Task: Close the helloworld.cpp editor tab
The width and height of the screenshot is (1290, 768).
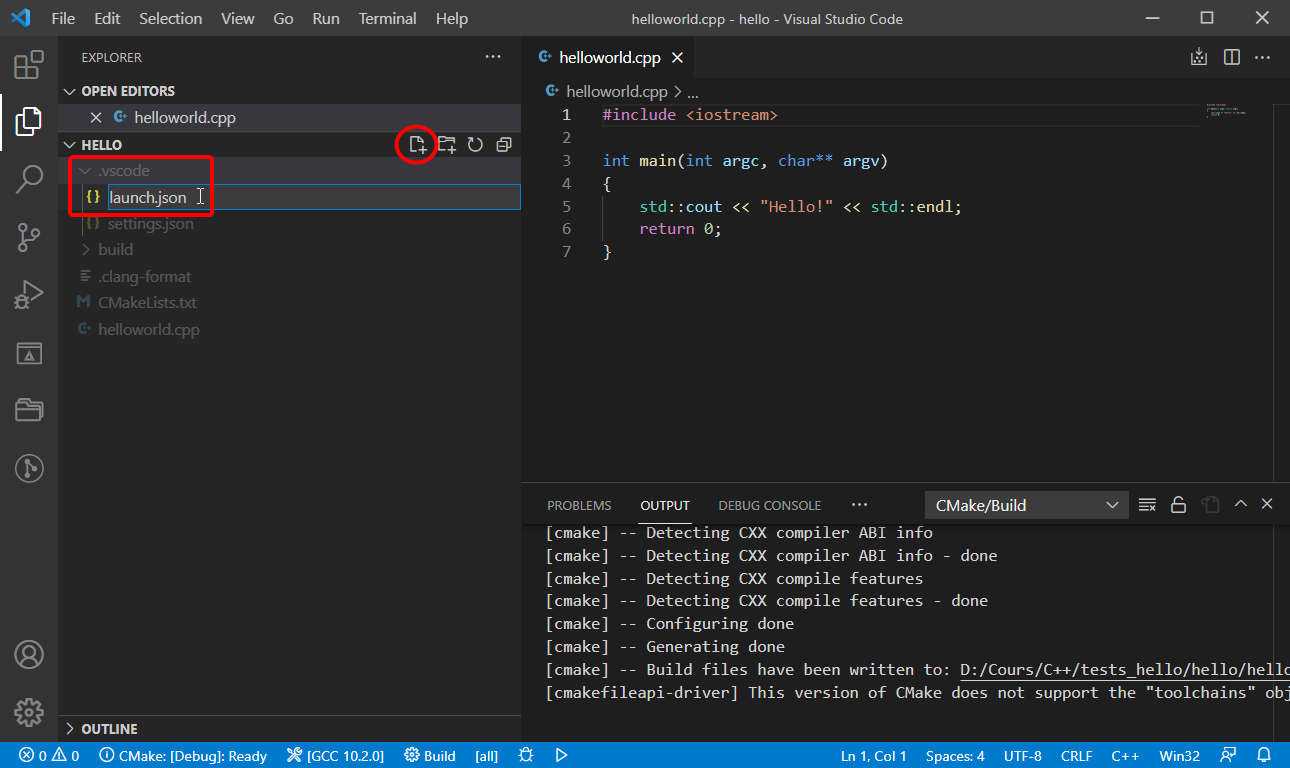Action: (x=677, y=58)
